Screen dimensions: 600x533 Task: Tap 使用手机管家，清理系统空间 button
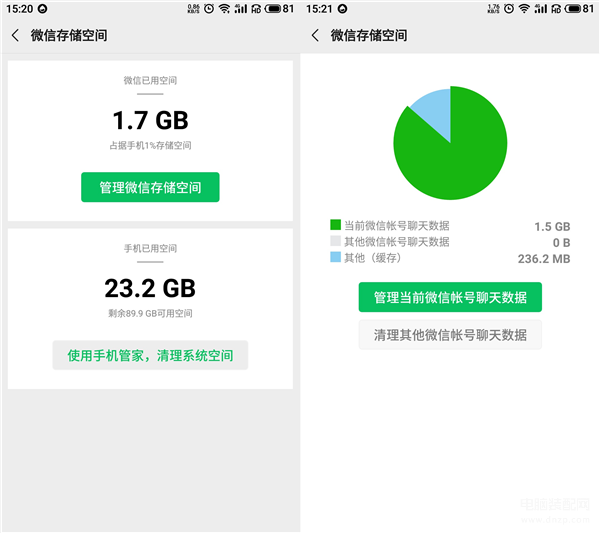click(x=150, y=355)
